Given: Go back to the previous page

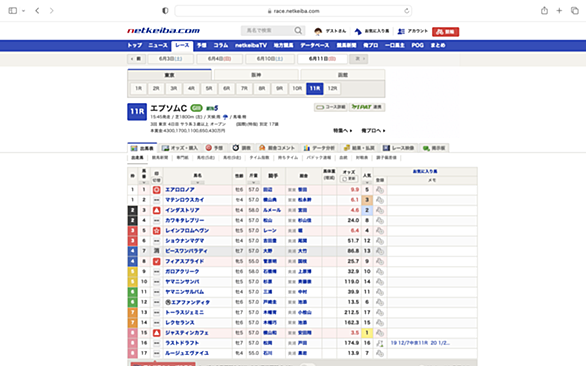Looking at the screenshot, I should pos(37,10).
